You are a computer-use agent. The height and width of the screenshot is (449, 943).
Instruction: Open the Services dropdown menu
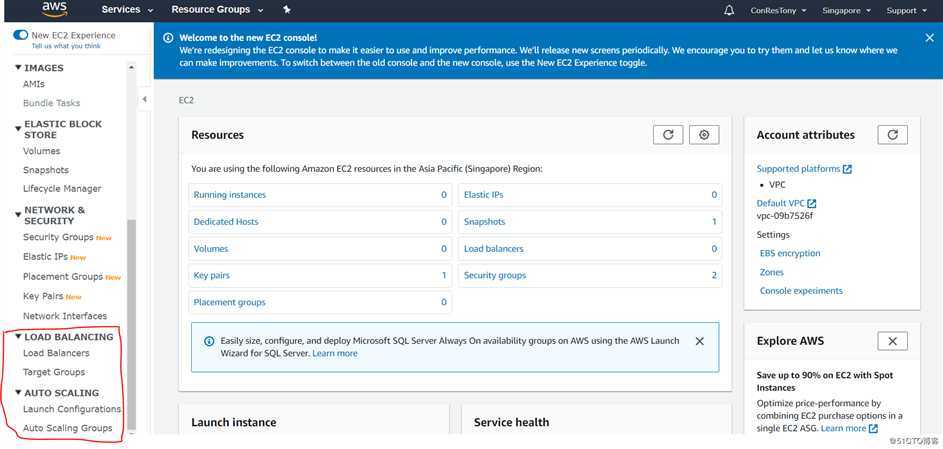(127, 10)
